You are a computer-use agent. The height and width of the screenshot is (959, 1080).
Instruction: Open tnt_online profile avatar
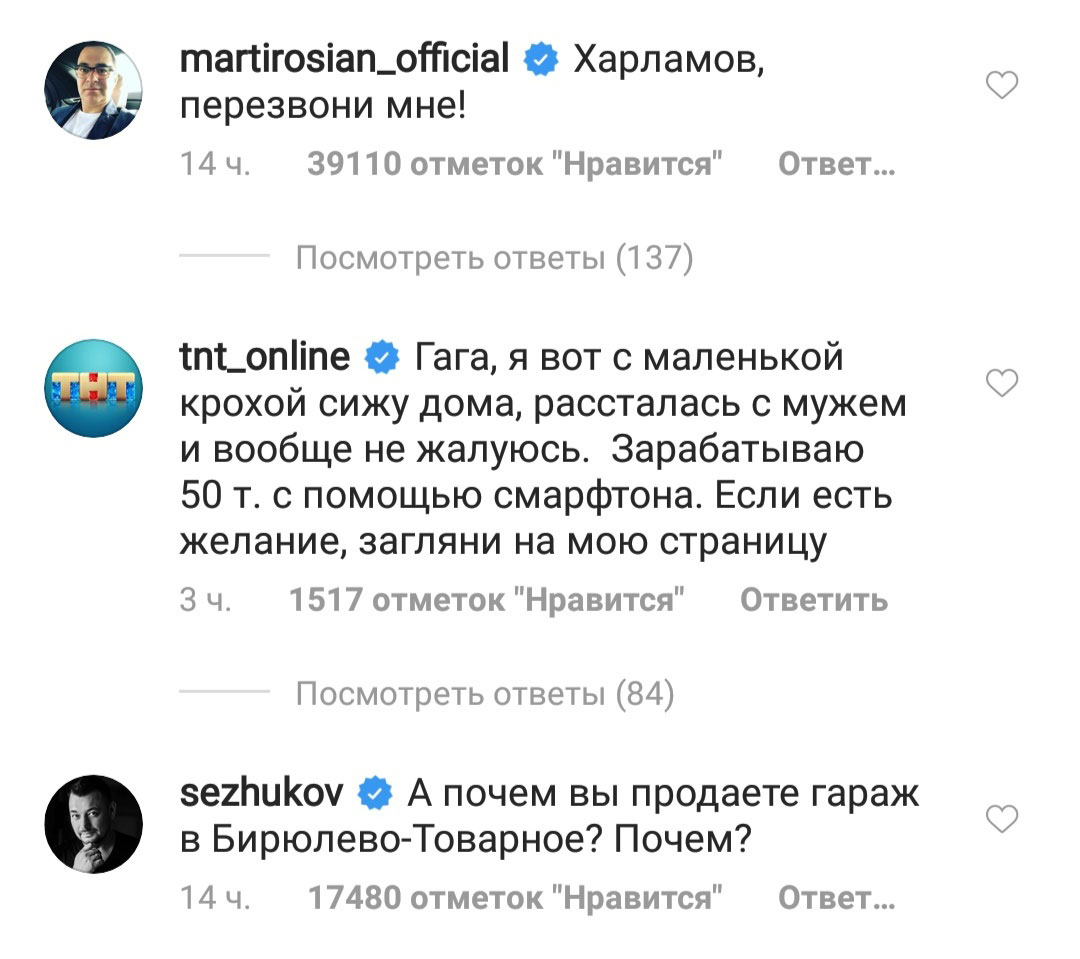click(94, 388)
